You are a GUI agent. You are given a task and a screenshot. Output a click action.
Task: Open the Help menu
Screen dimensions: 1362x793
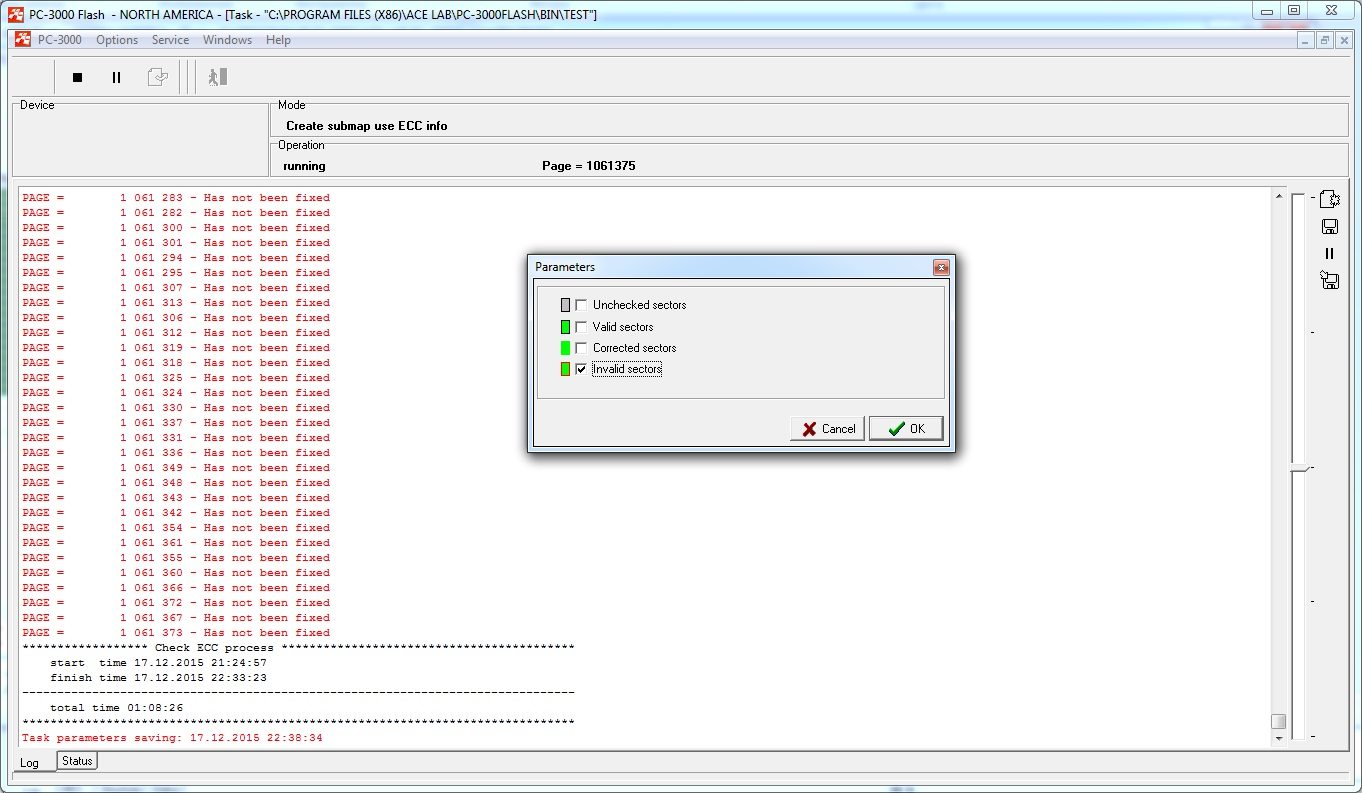click(278, 40)
